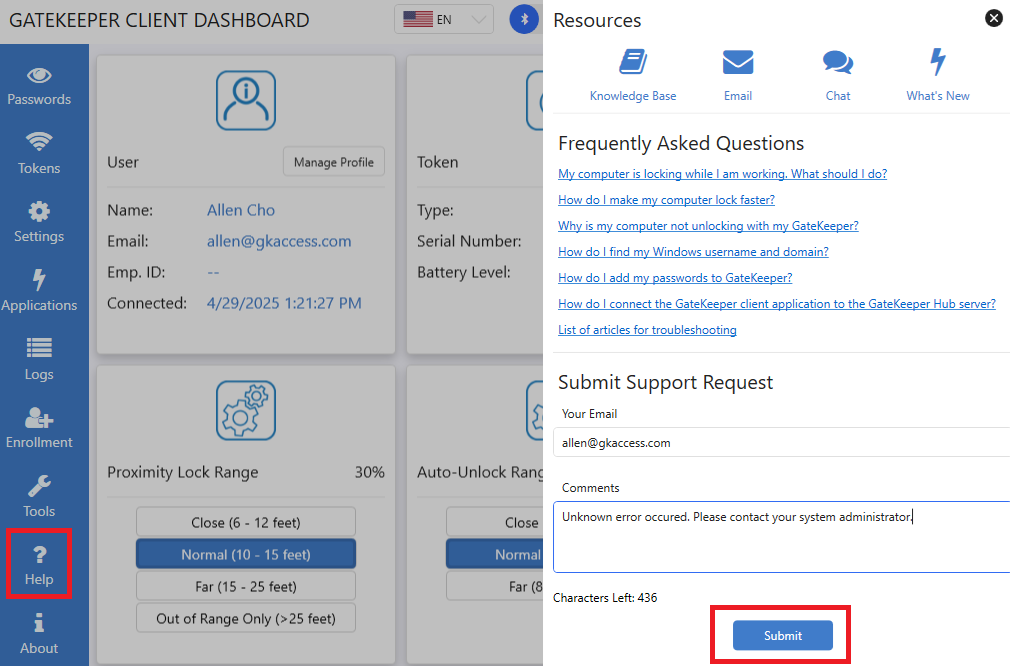Click the Bluetooth status icon

pyautogui.click(x=524, y=19)
